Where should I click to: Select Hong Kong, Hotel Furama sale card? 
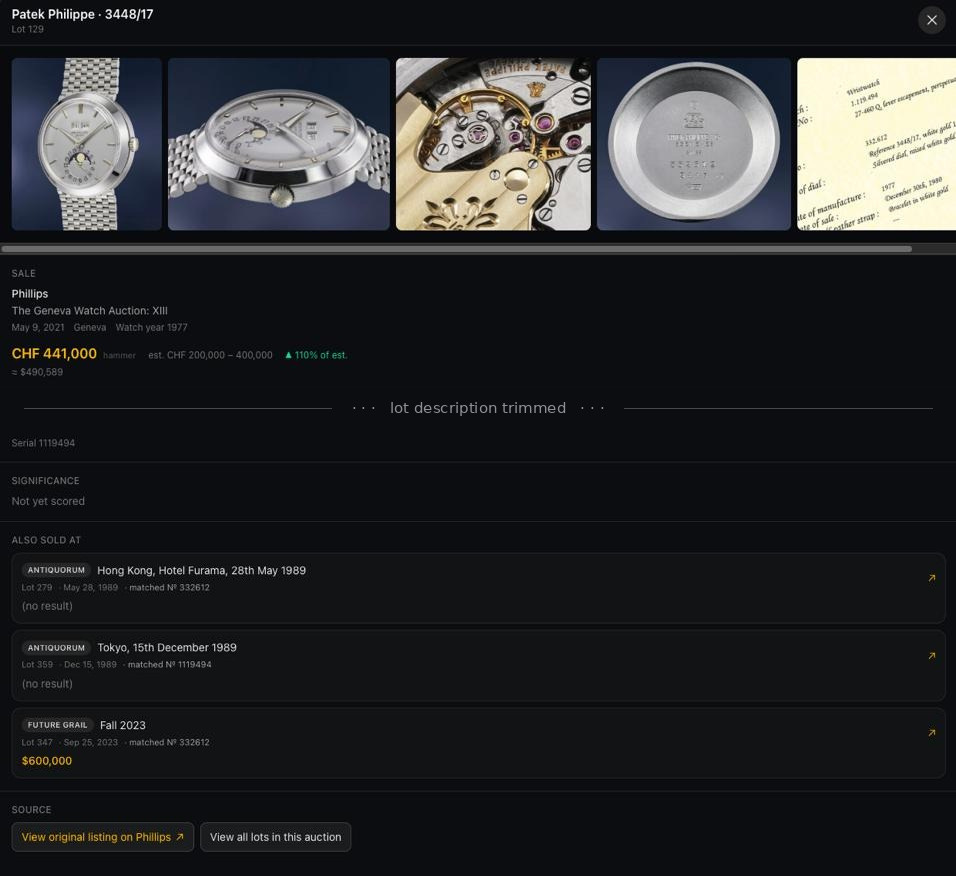coord(478,588)
